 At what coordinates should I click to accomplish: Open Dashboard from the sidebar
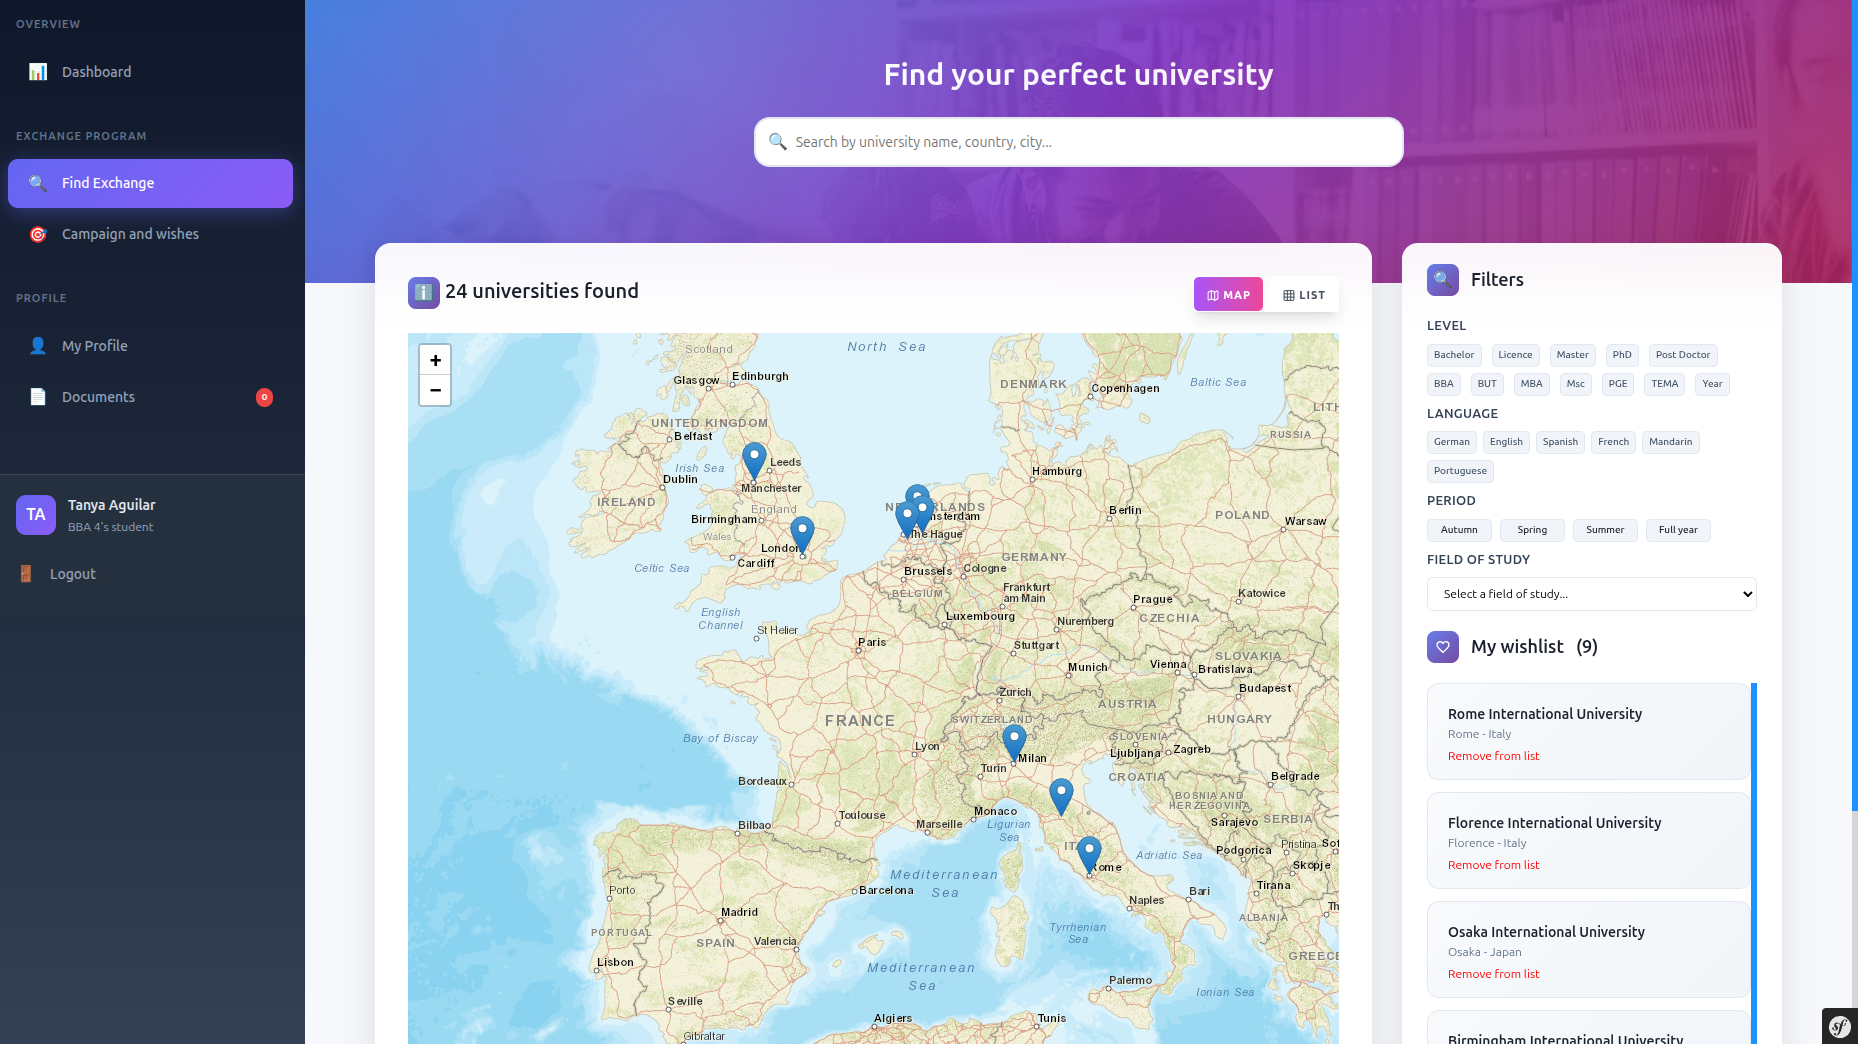point(150,72)
